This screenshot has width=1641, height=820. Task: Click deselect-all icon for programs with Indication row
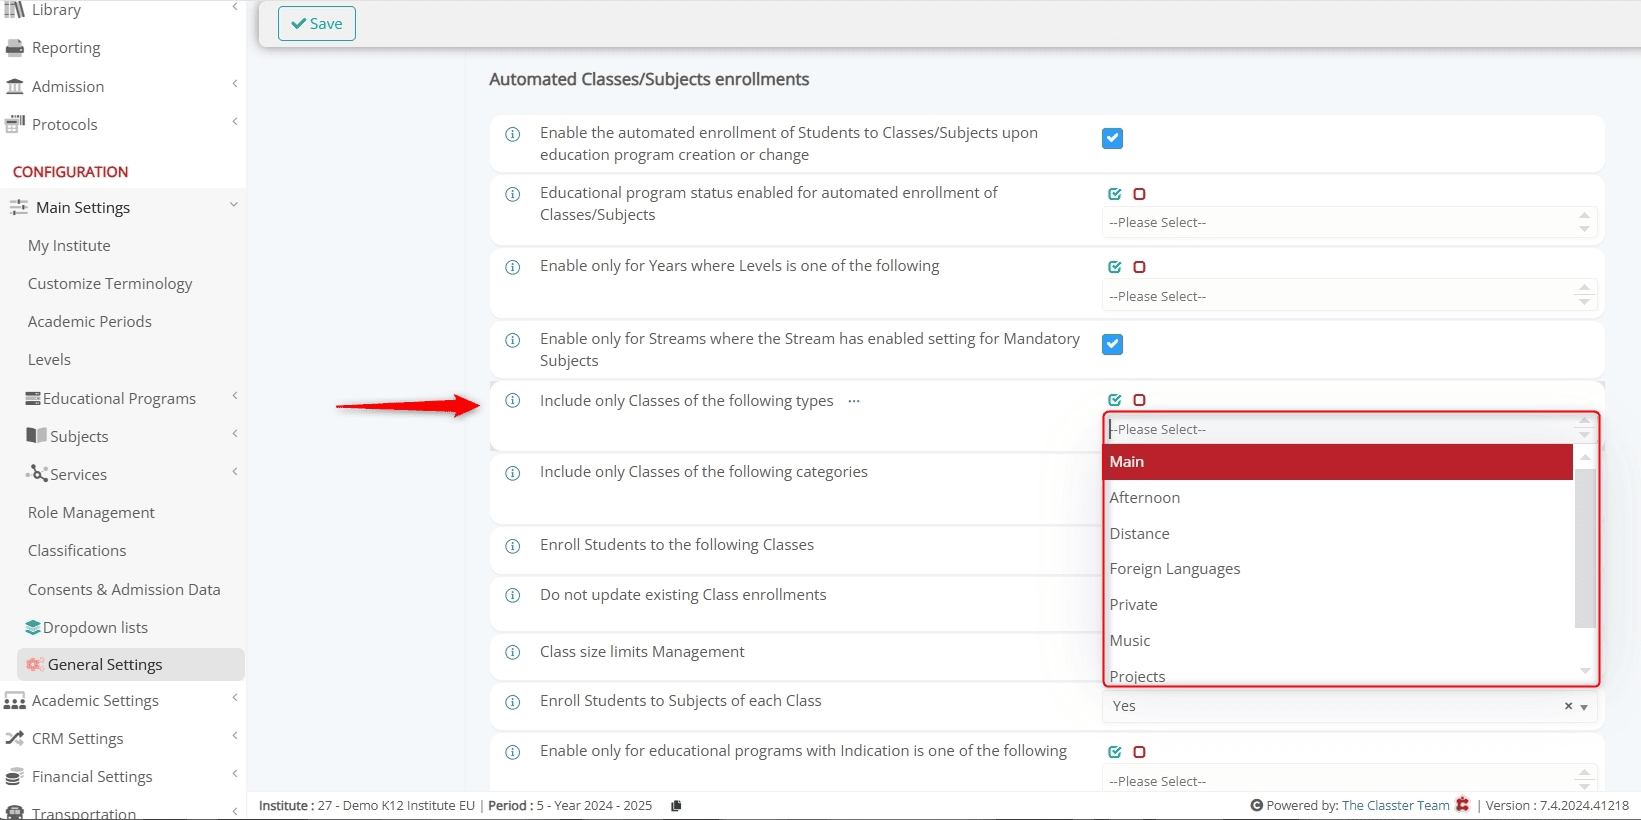coord(1139,752)
